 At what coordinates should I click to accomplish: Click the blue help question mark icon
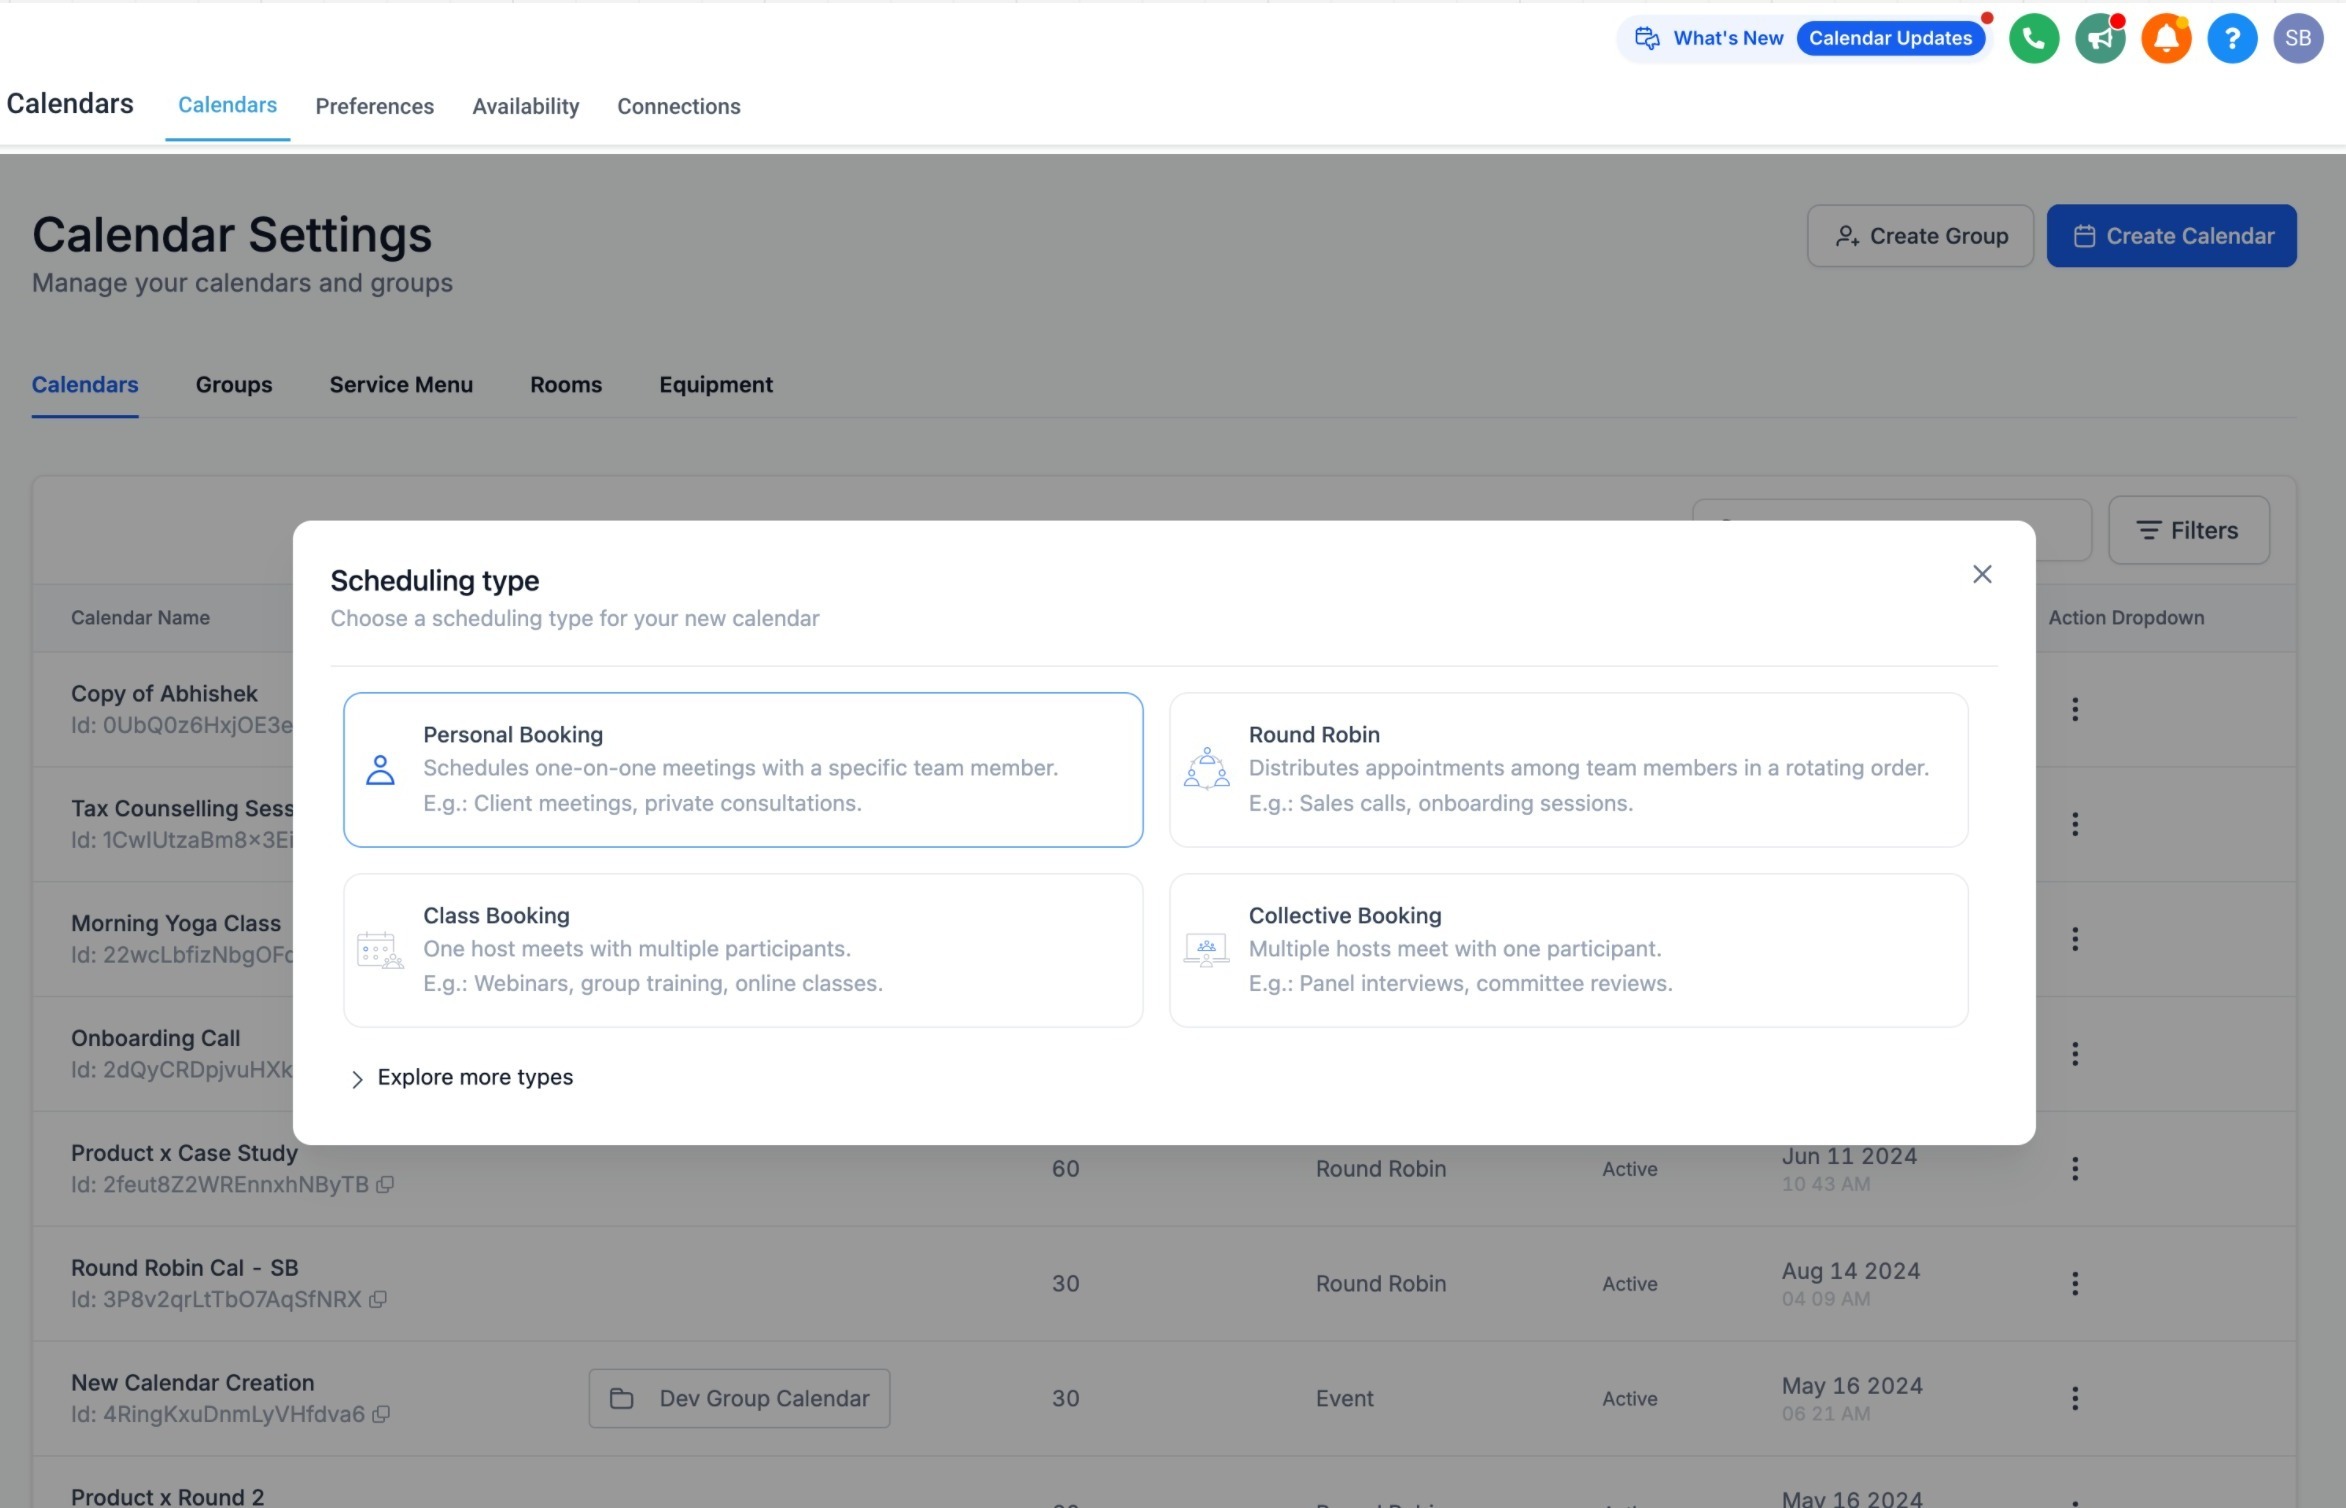click(2232, 39)
